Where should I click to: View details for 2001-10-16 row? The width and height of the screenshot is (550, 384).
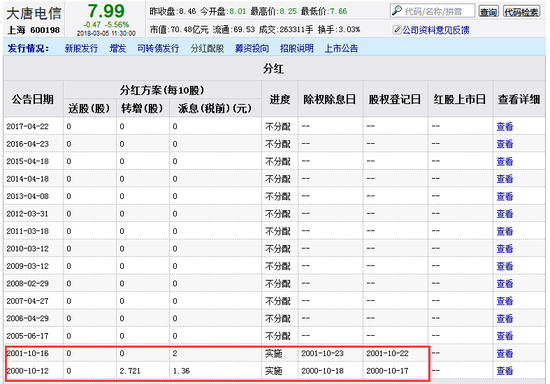pyautogui.click(x=505, y=353)
